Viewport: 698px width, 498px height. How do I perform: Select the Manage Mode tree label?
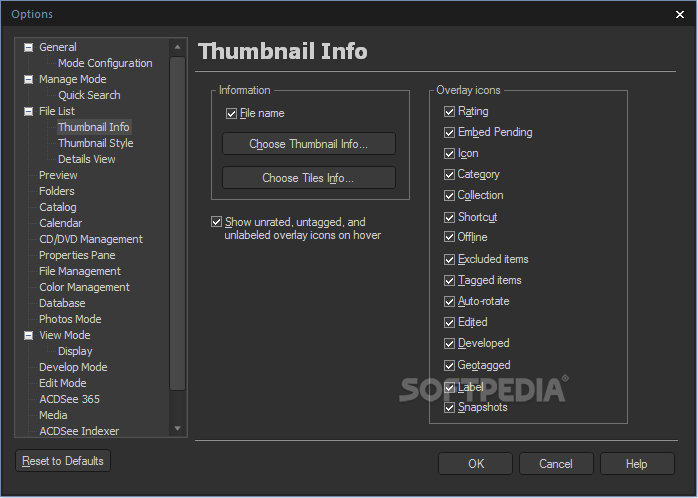[x=73, y=79]
